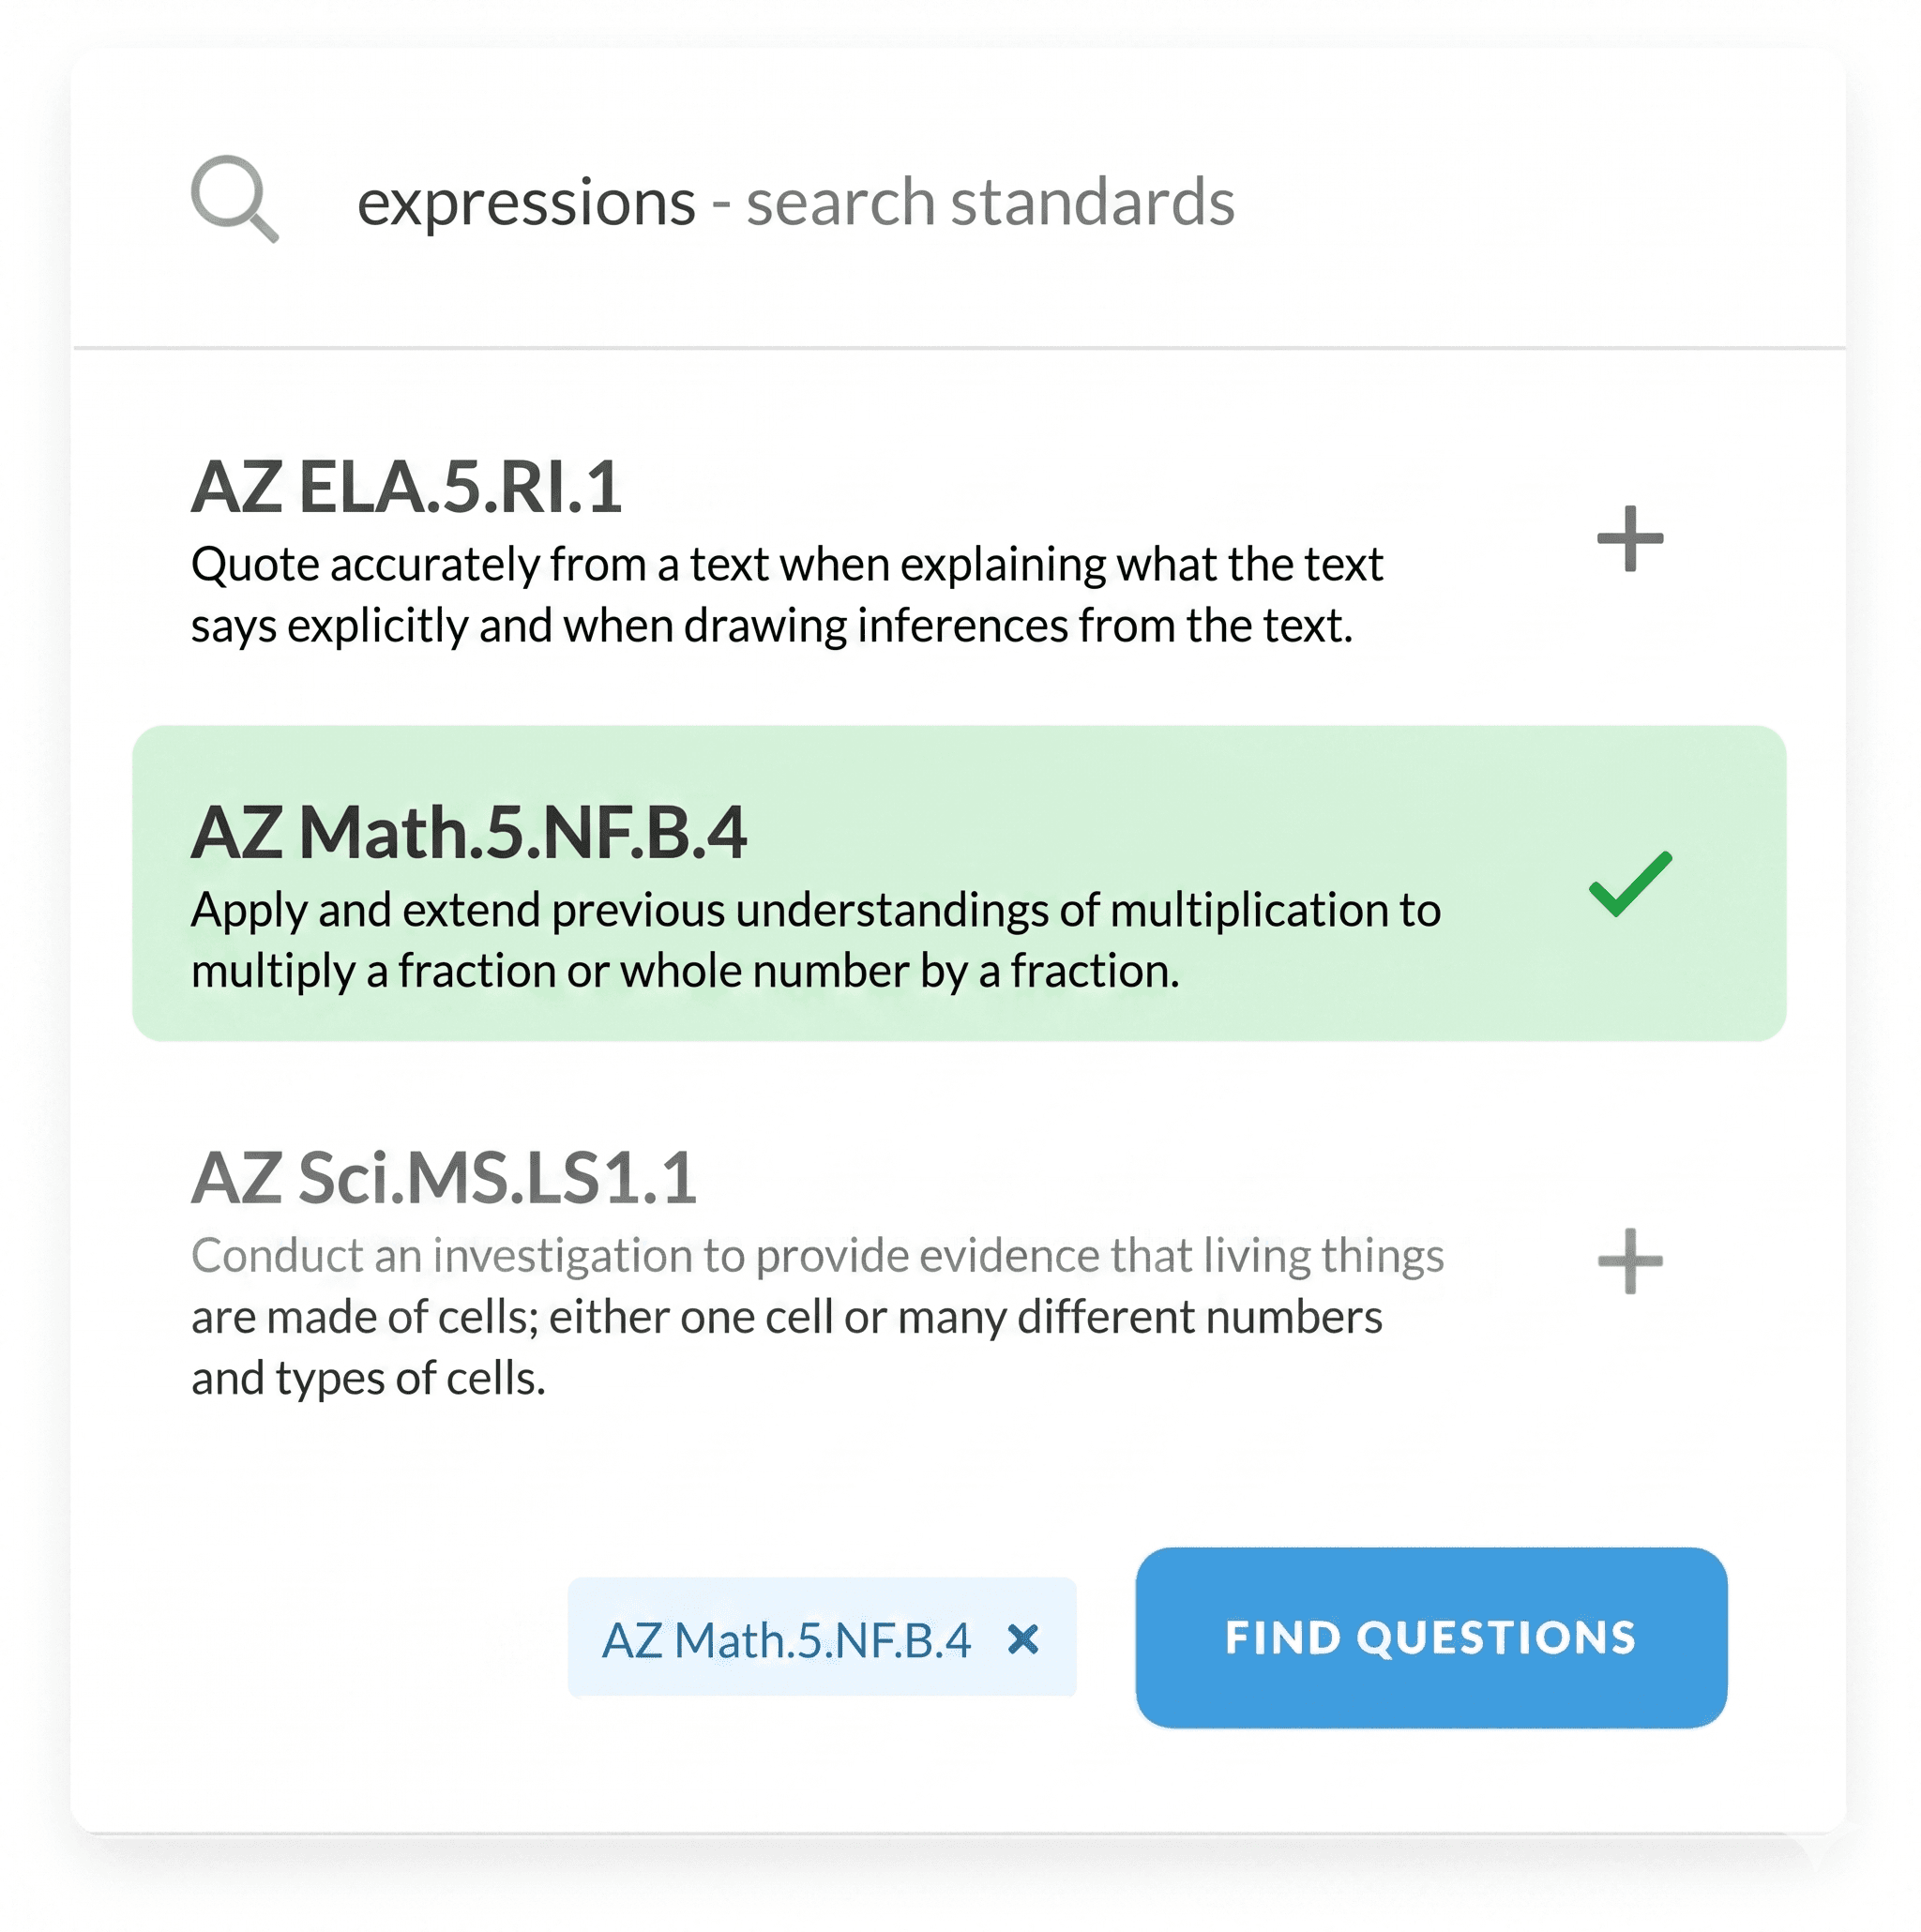
Task: Click 'multiply a fraction or whole number' line
Action: tap(685, 971)
